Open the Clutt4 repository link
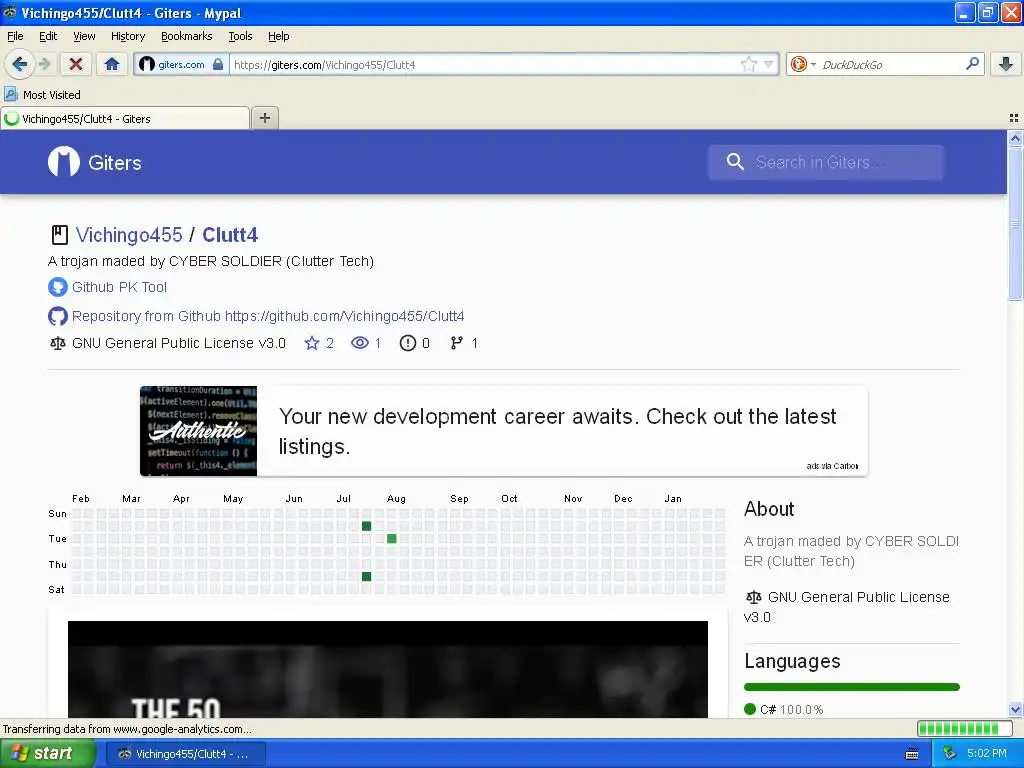 pos(230,235)
